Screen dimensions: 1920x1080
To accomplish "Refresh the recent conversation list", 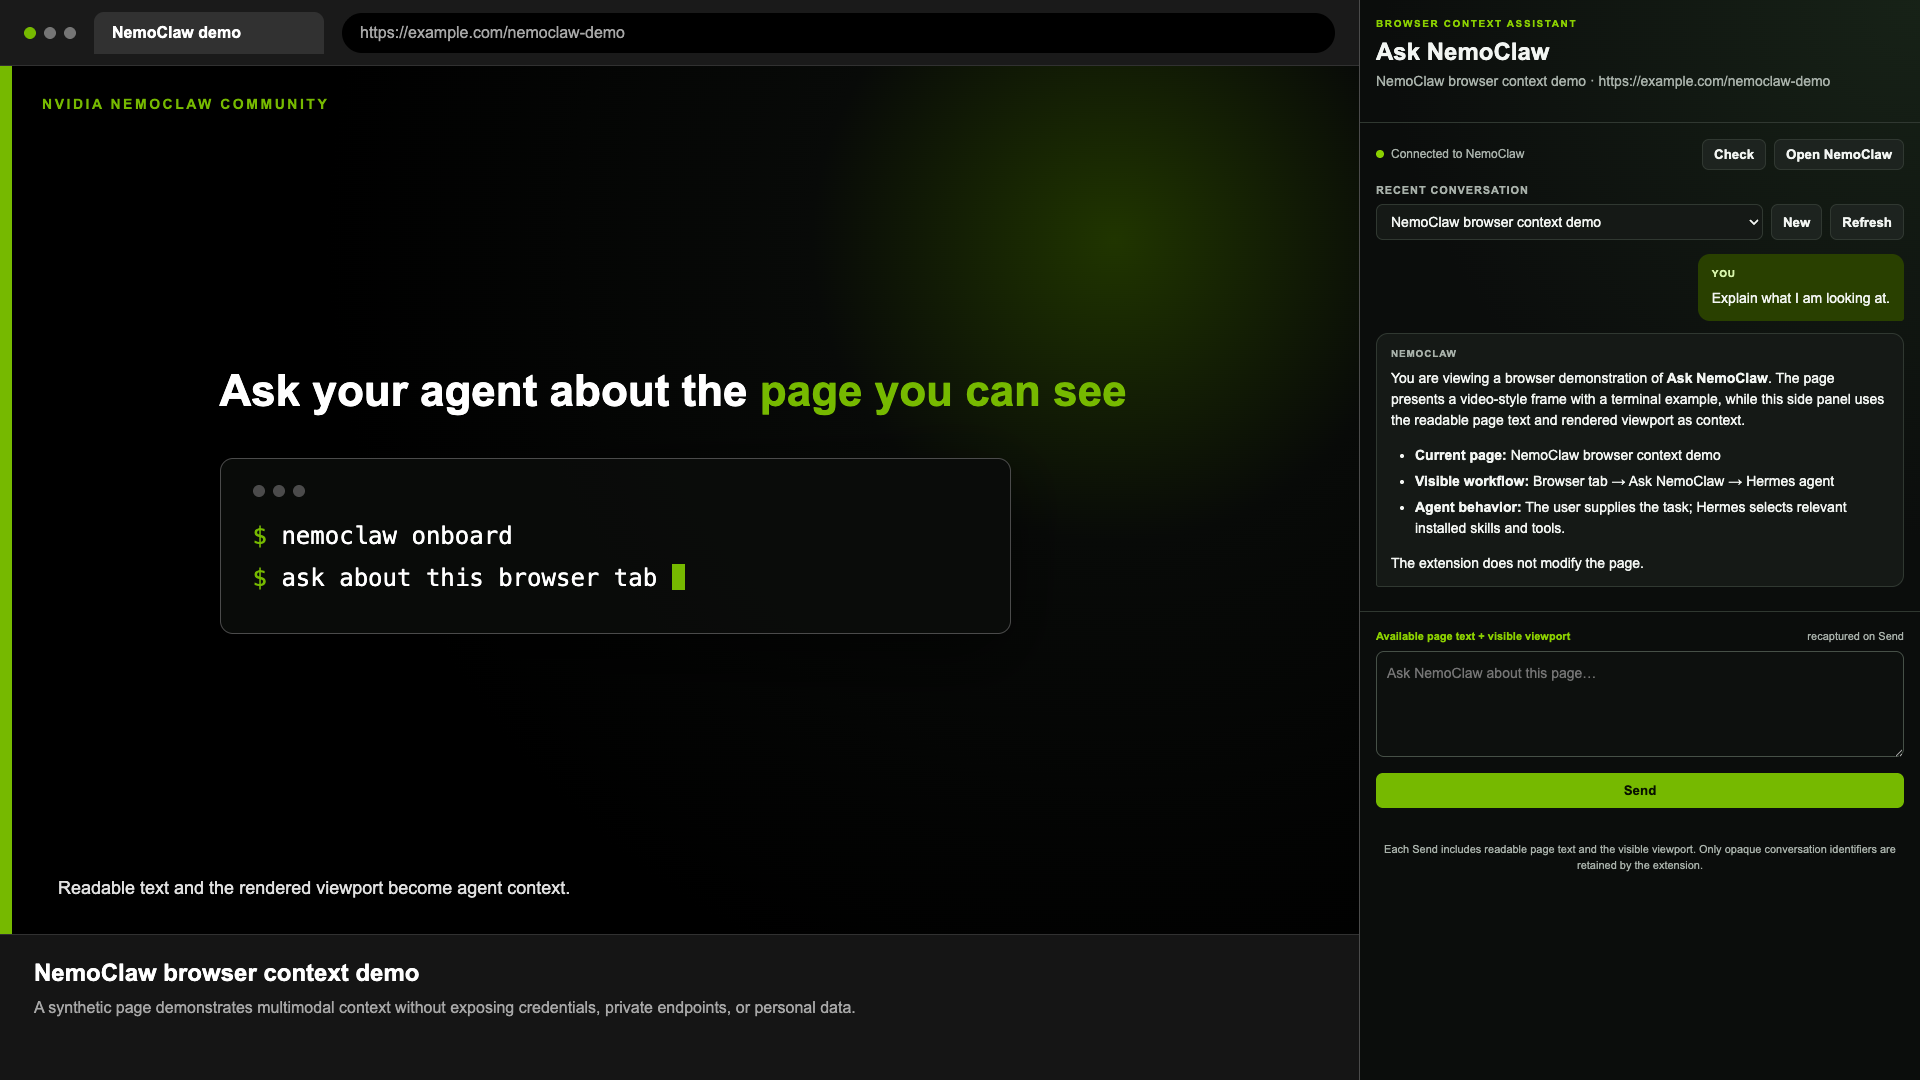I will pos(1866,222).
